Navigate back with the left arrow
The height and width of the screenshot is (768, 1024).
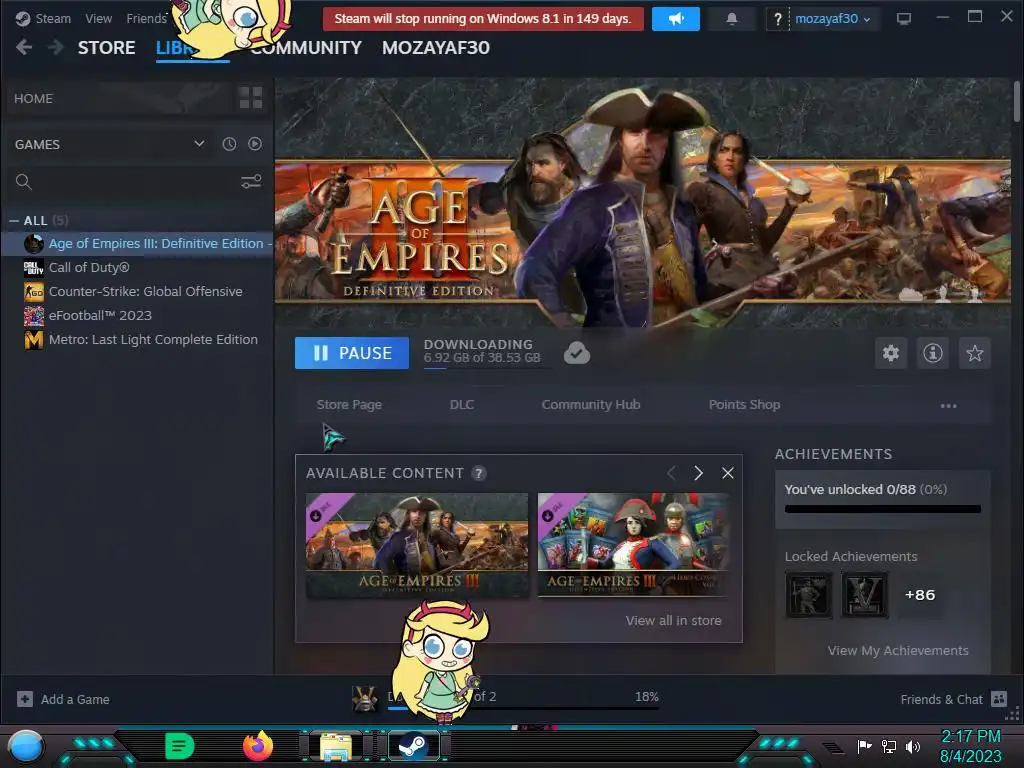[x=24, y=47]
